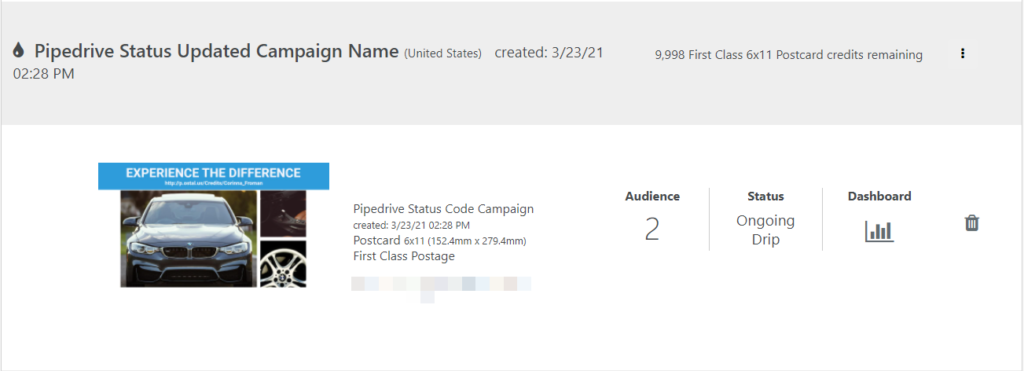This screenshot has height=371, width=1024.
Task: Click the Status column heading
Action: pyautogui.click(x=765, y=196)
